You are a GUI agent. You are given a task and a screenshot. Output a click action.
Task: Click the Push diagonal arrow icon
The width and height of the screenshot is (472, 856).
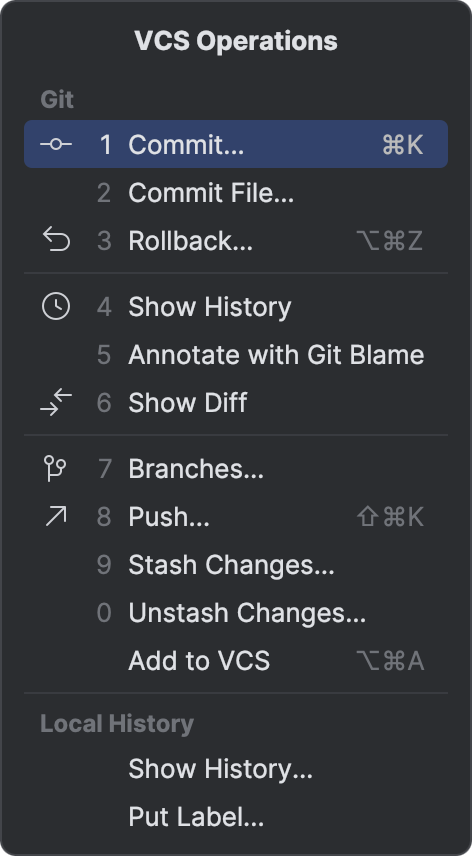click(x=56, y=516)
